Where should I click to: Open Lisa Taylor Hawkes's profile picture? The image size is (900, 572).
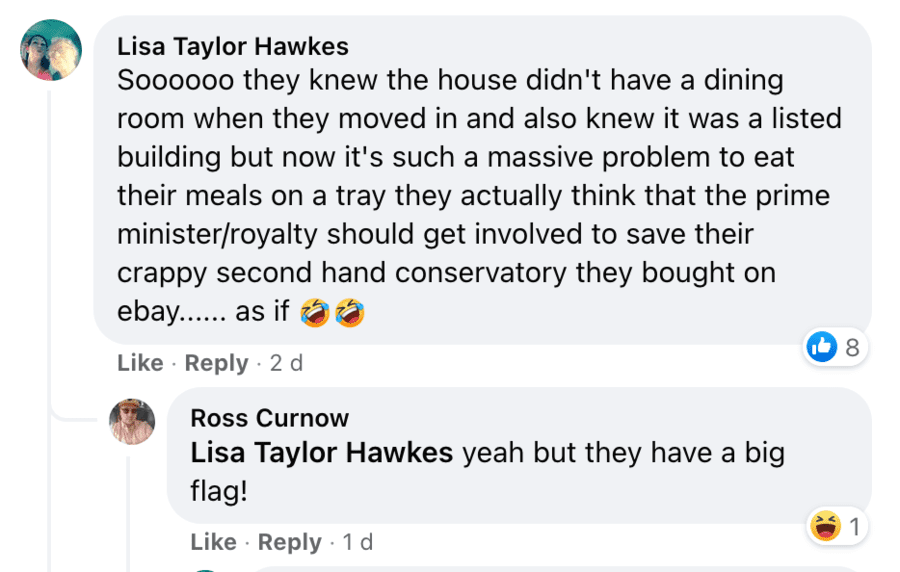[51, 49]
